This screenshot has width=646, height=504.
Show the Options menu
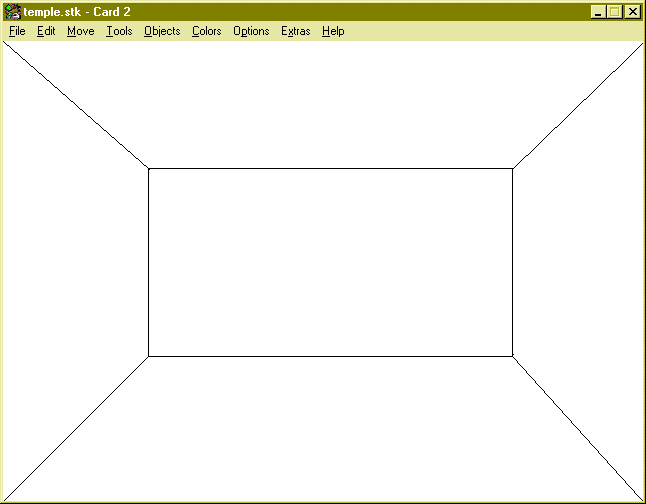point(251,31)
